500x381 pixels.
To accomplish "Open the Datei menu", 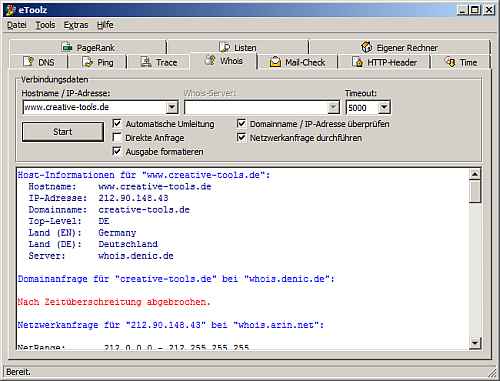I will [x=17, y=25].
